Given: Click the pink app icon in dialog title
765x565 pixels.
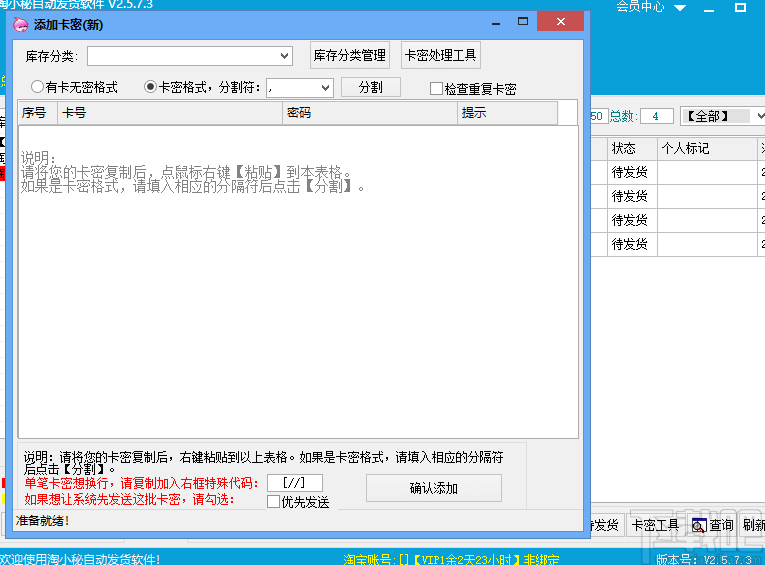Looking at the screenshot, I should point(20,24).
